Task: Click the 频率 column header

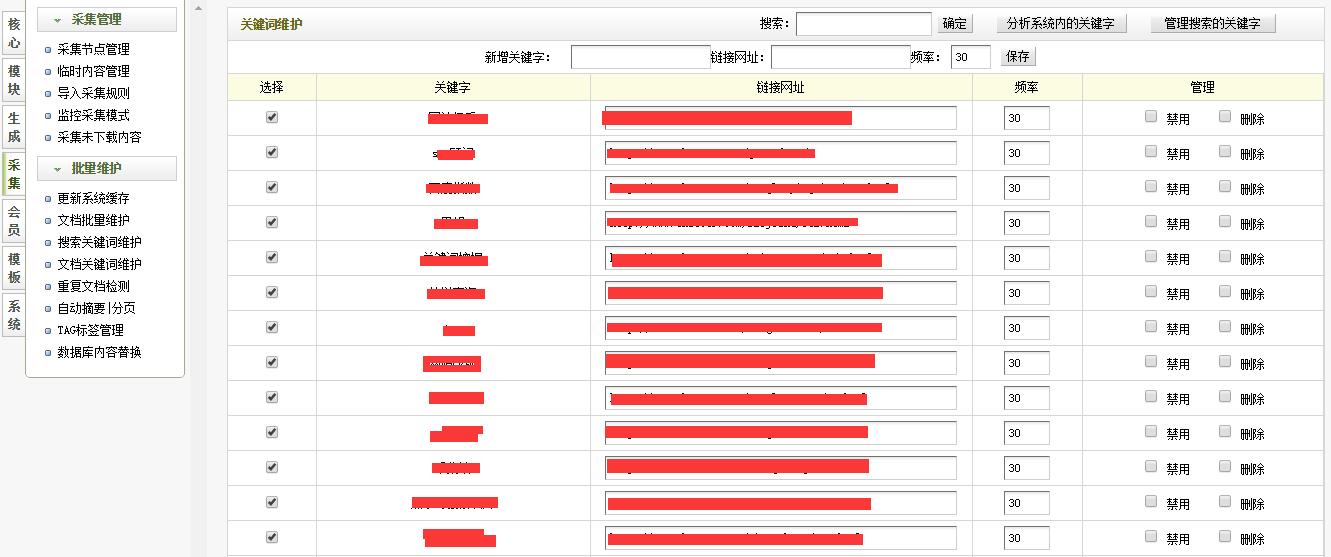Action: click(1027, 88)
